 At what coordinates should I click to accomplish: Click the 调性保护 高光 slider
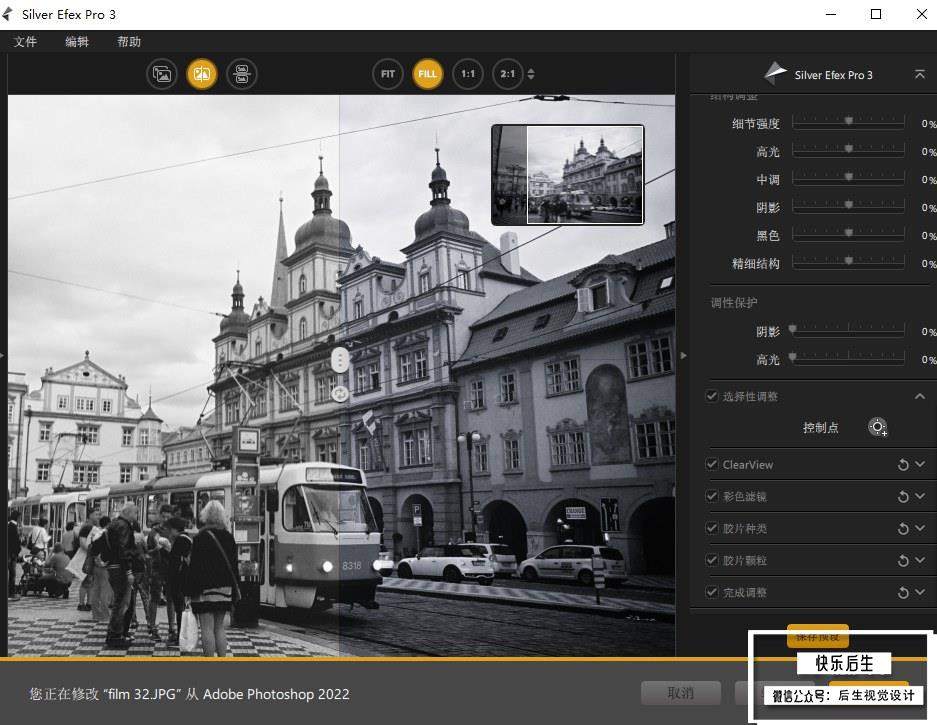coord(848,357)
